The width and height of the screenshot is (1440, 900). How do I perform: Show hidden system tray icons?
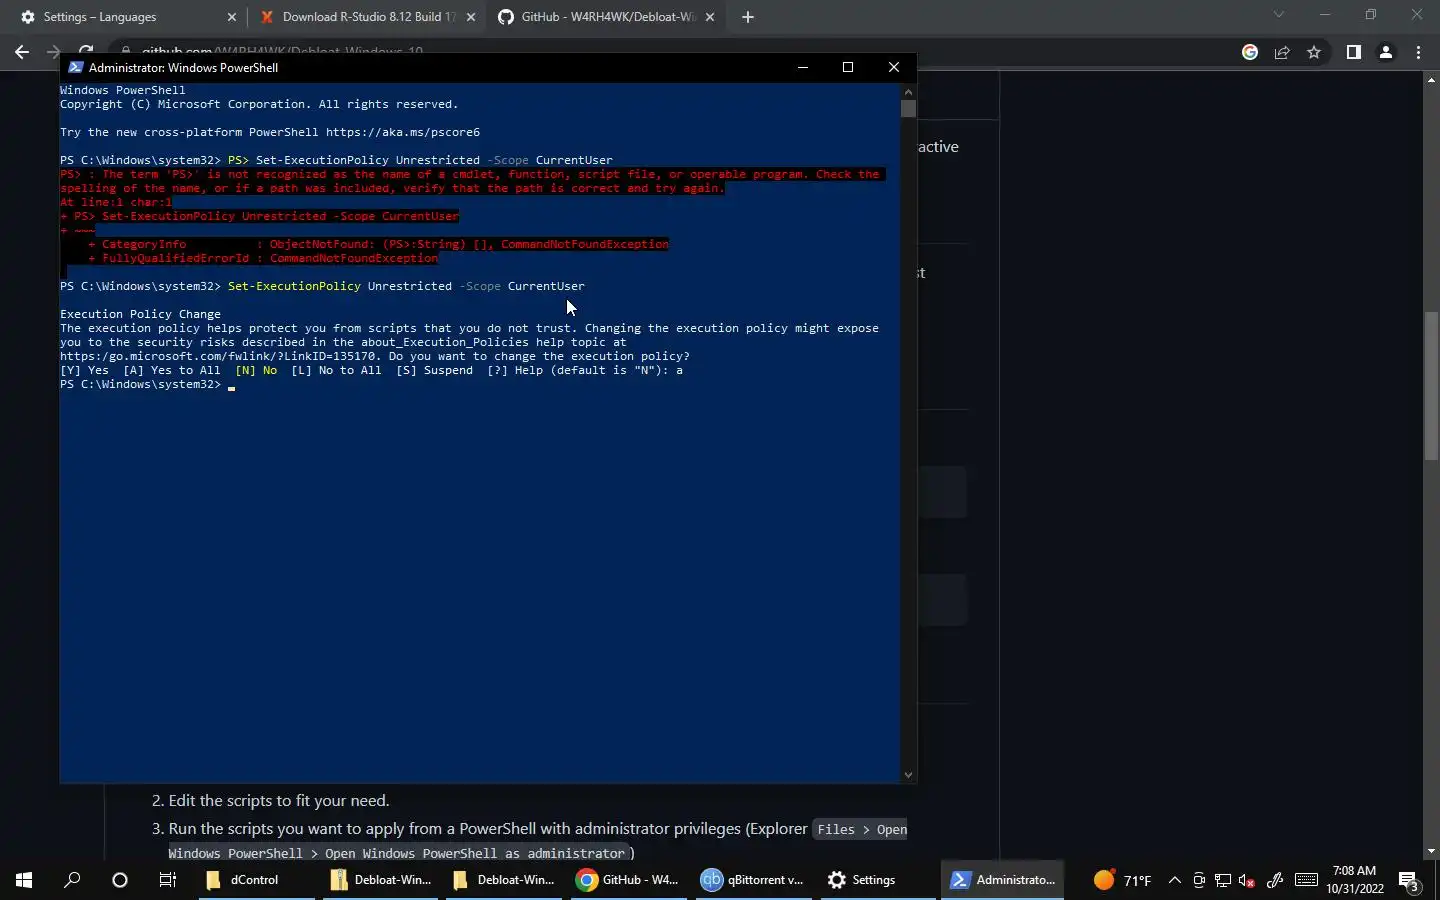coord(1175,880)
